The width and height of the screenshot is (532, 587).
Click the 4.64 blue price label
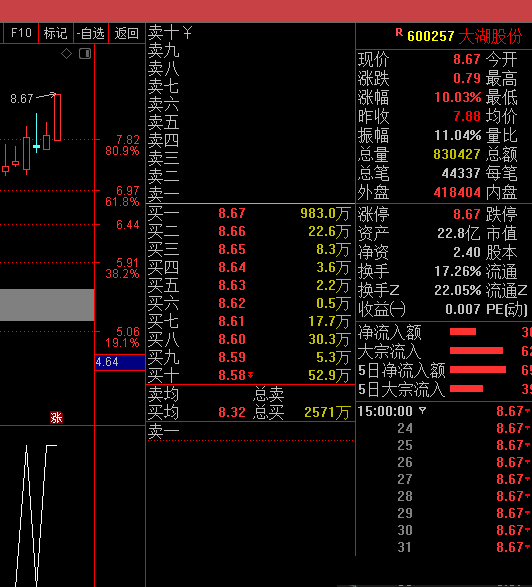click(x=120, y=362)
